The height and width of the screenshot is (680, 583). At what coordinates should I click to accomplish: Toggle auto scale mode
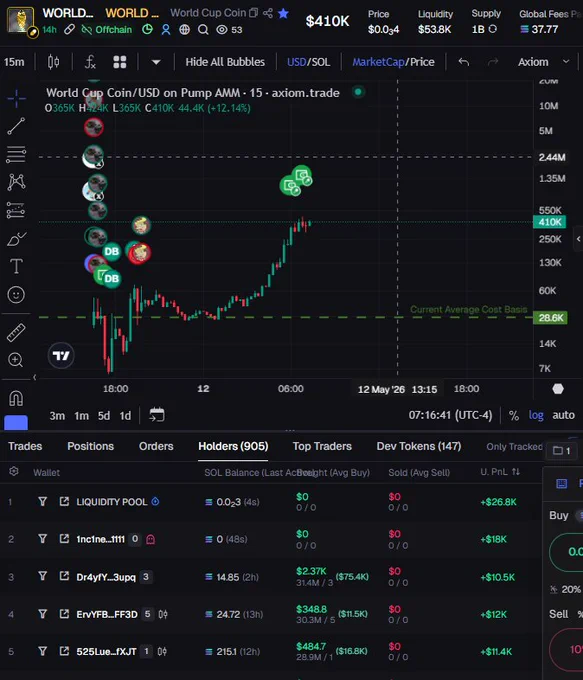(563, 415)
